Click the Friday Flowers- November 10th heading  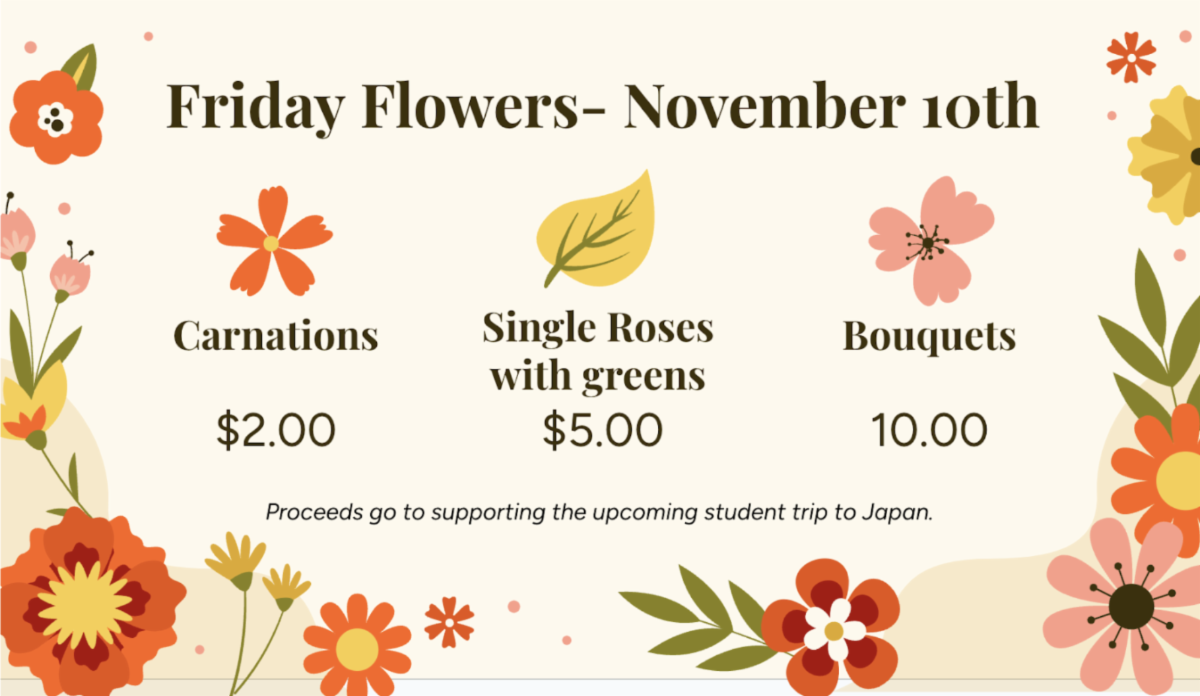click(x=602, y=106)
